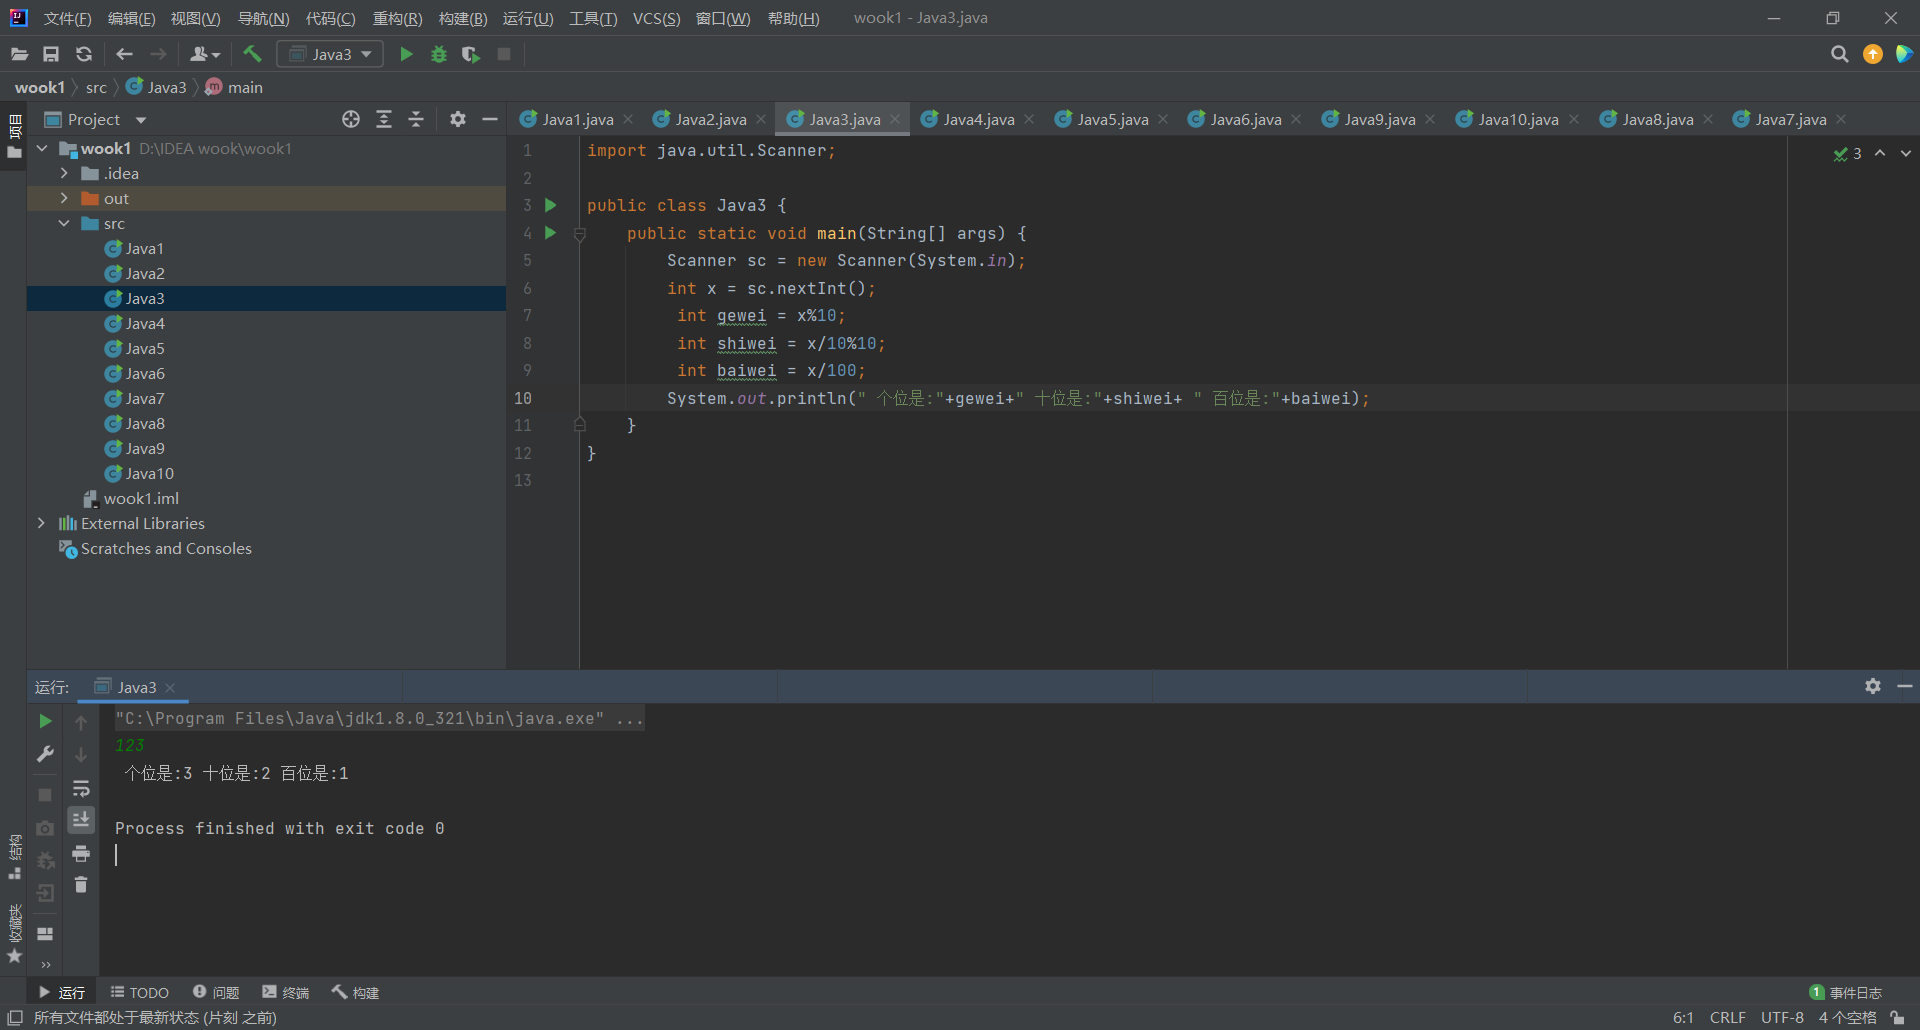Navigate back with the left arrow icon
1920x1030 pixels.
pyautogui.click(x=124, y=54)
